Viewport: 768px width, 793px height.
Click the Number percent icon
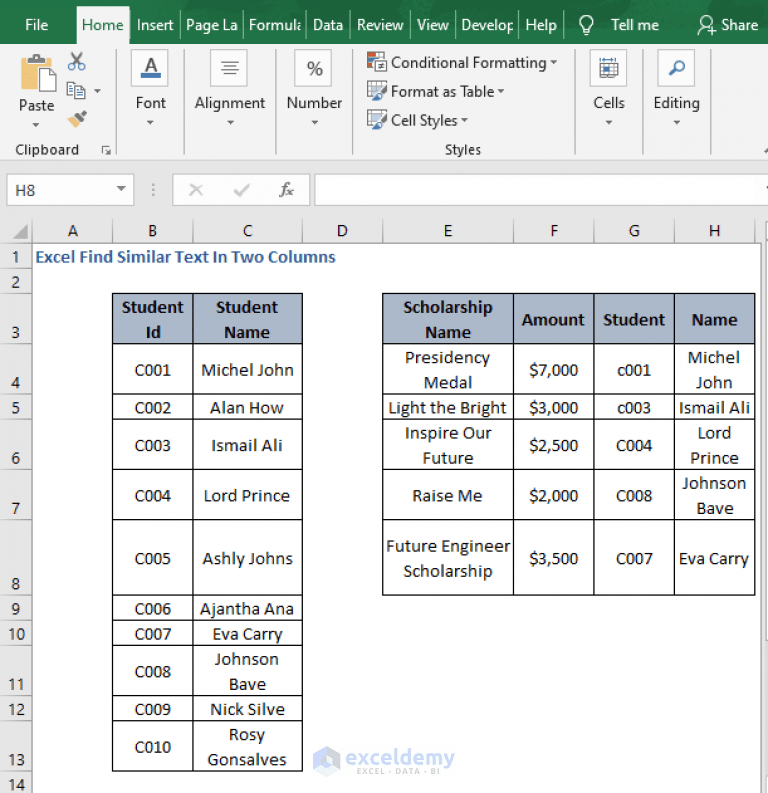[313, 68]
